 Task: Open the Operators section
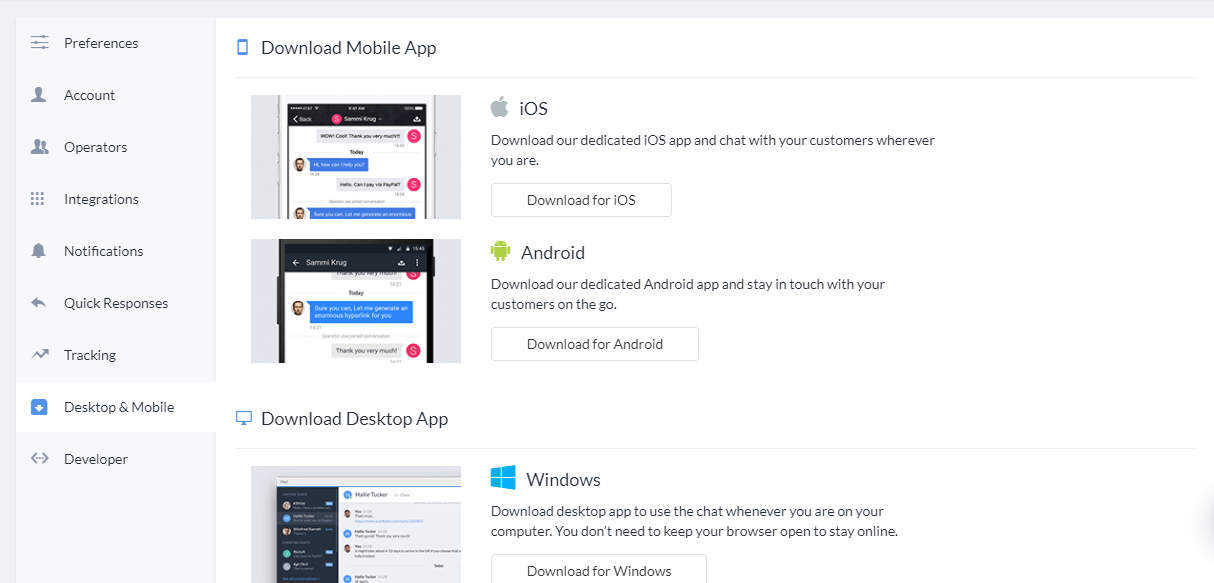coord(115,147)
